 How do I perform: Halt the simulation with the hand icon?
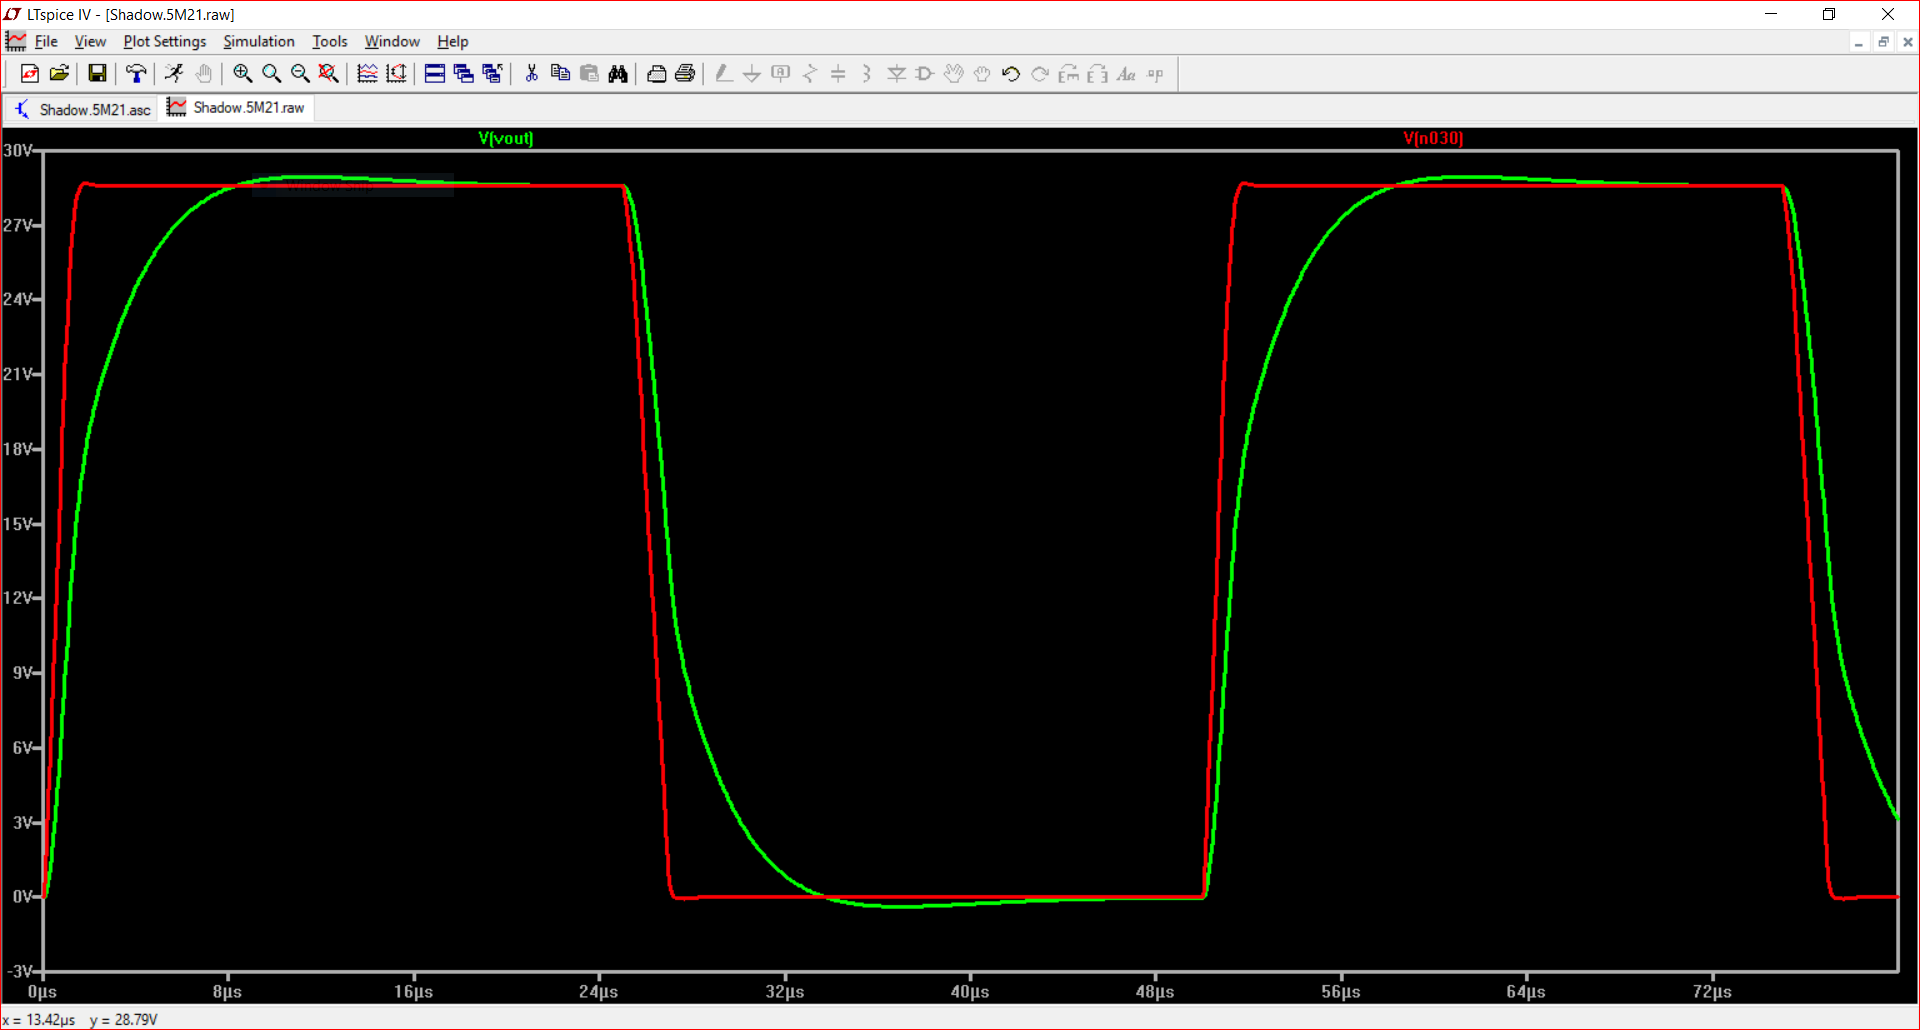tap(204, 73)
